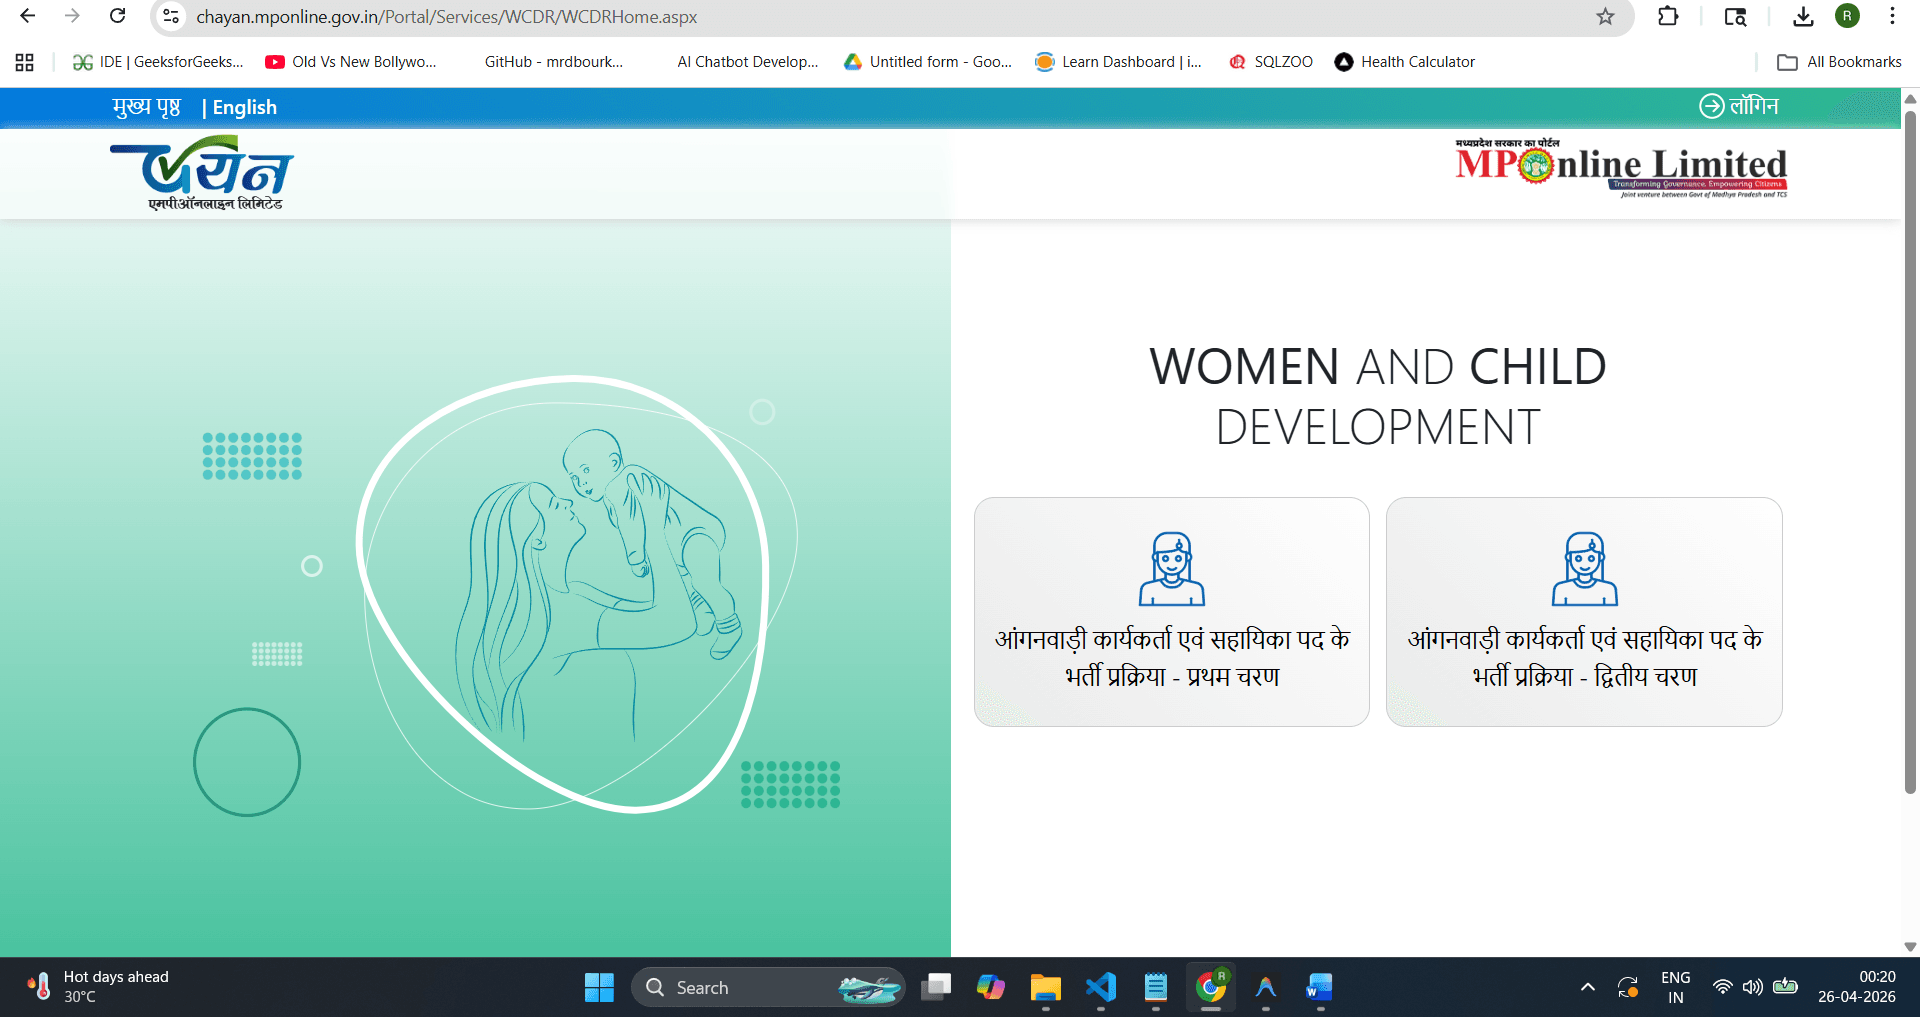Screen dimensions: 1920x1017
Task: Click the browser profile avatar
Action: pos(1846,16)
